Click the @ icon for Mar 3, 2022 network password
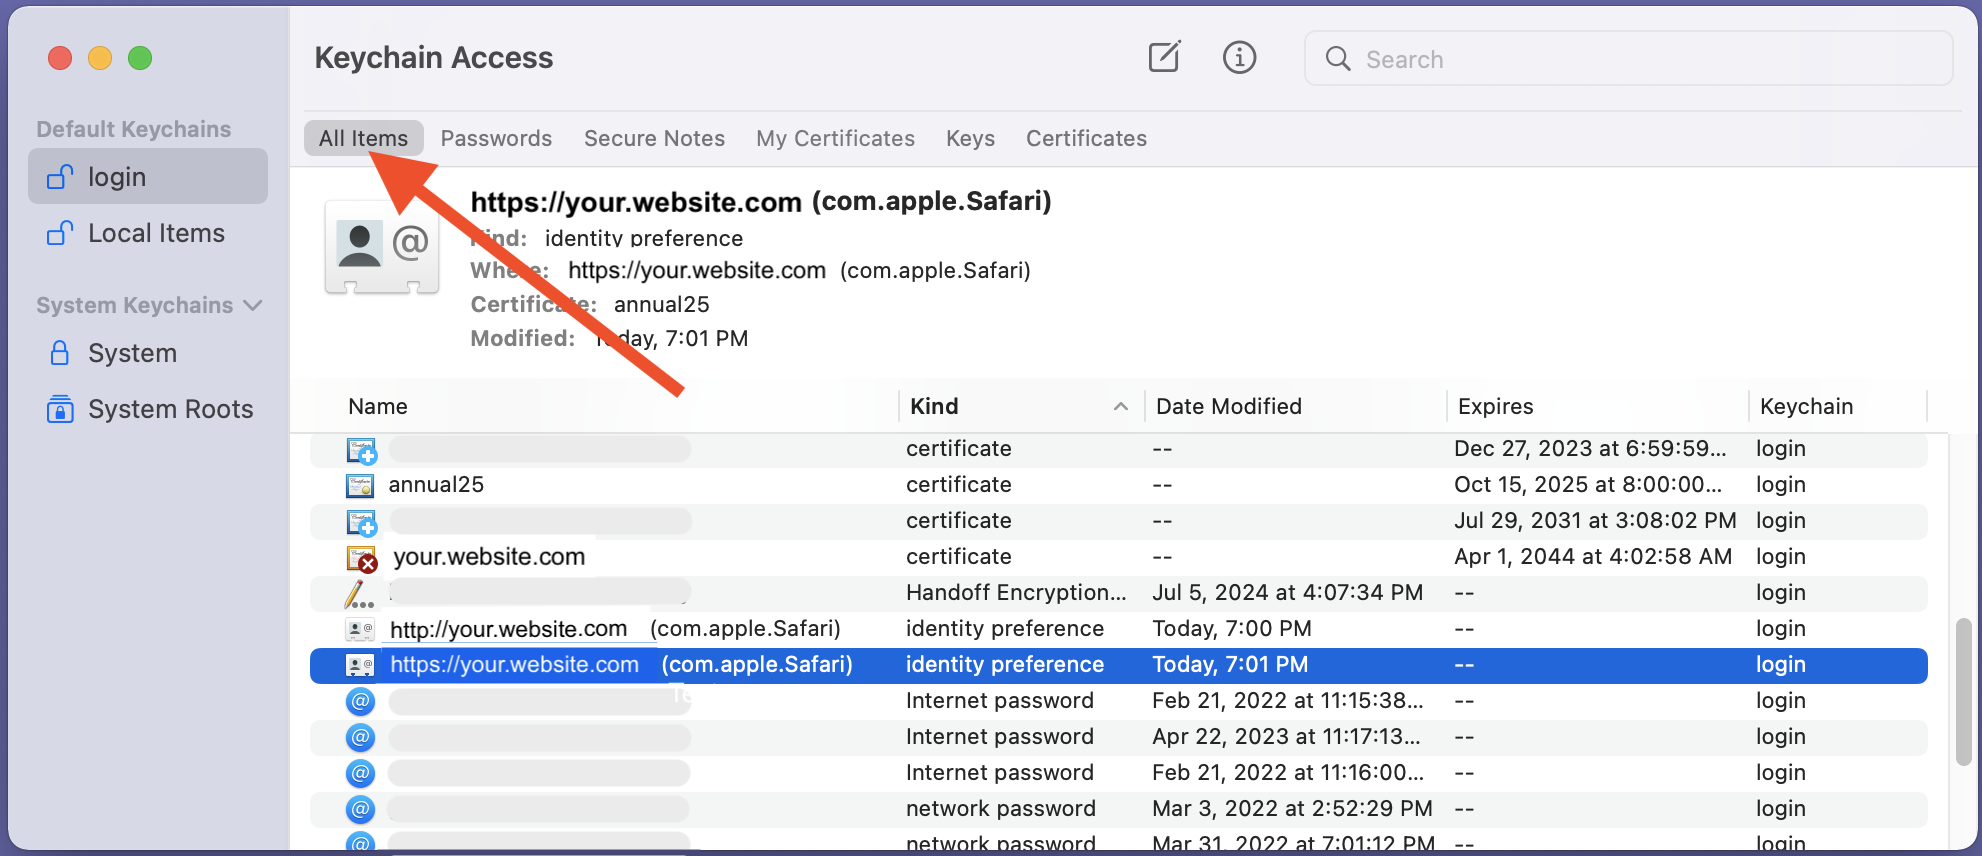This screenshot has width=1982, height=856. [x=360, y=809]
